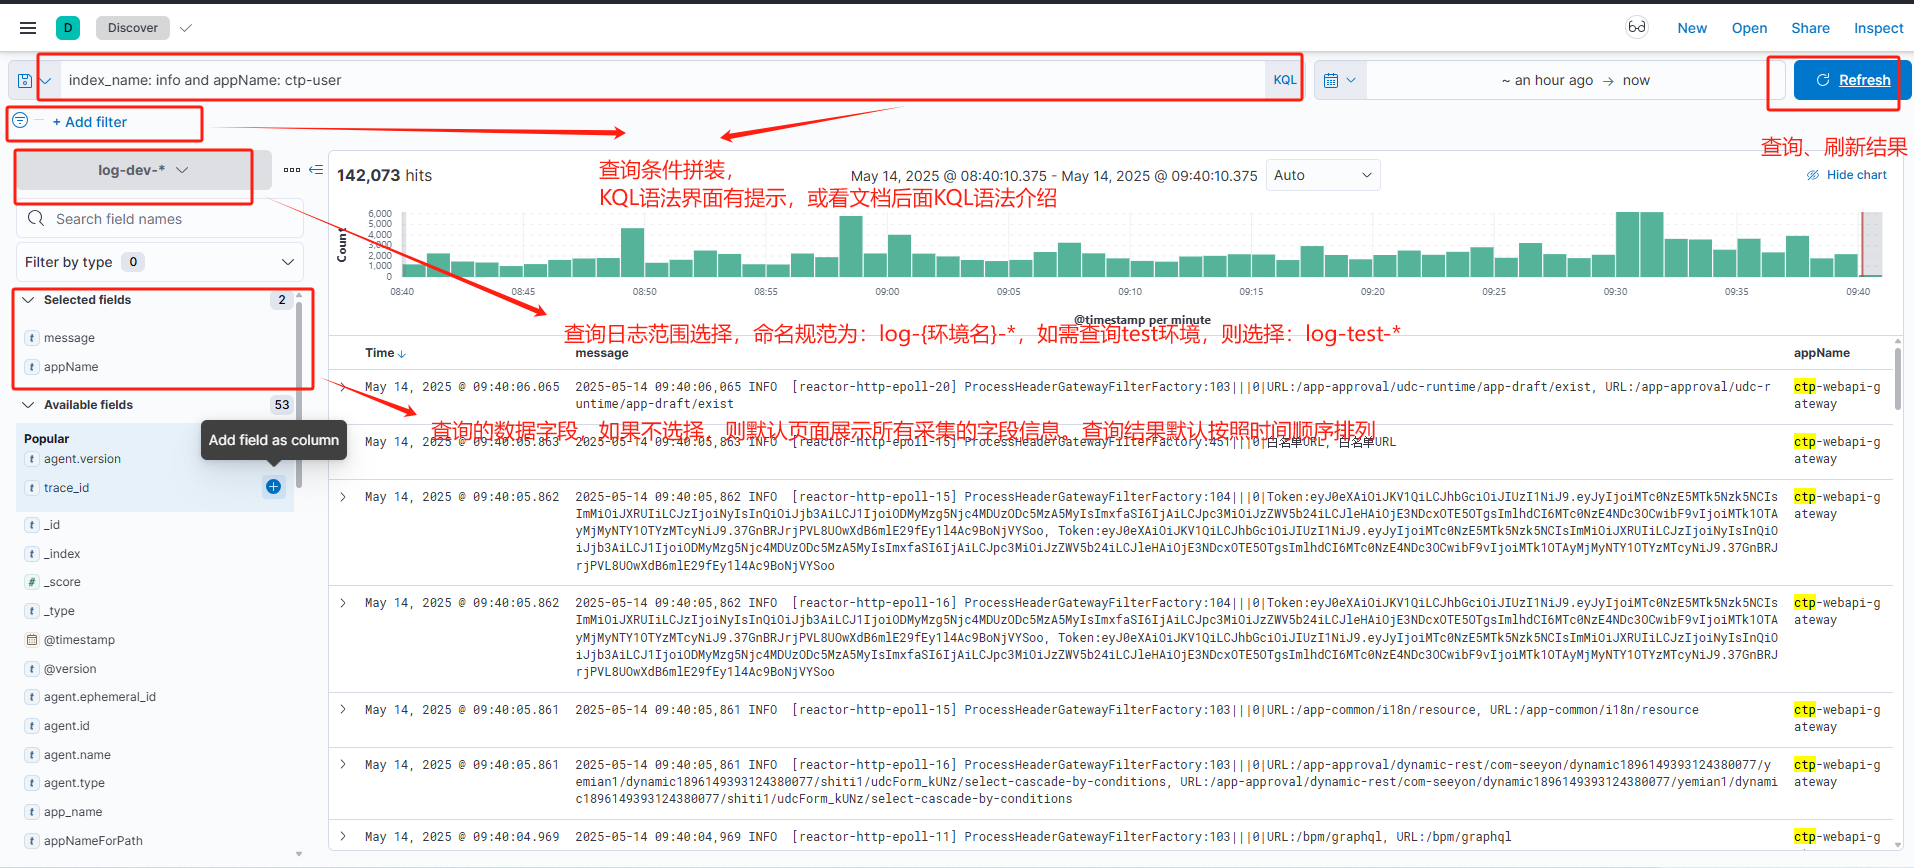1914x868 pixels.
Task: Collapse the field sidebar arrow icon
Action: 316,170
